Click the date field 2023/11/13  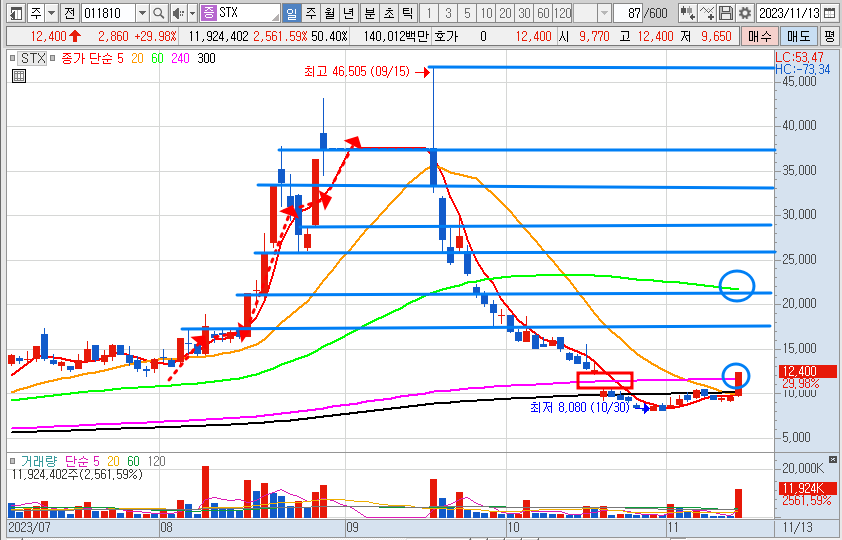[789, 13]
